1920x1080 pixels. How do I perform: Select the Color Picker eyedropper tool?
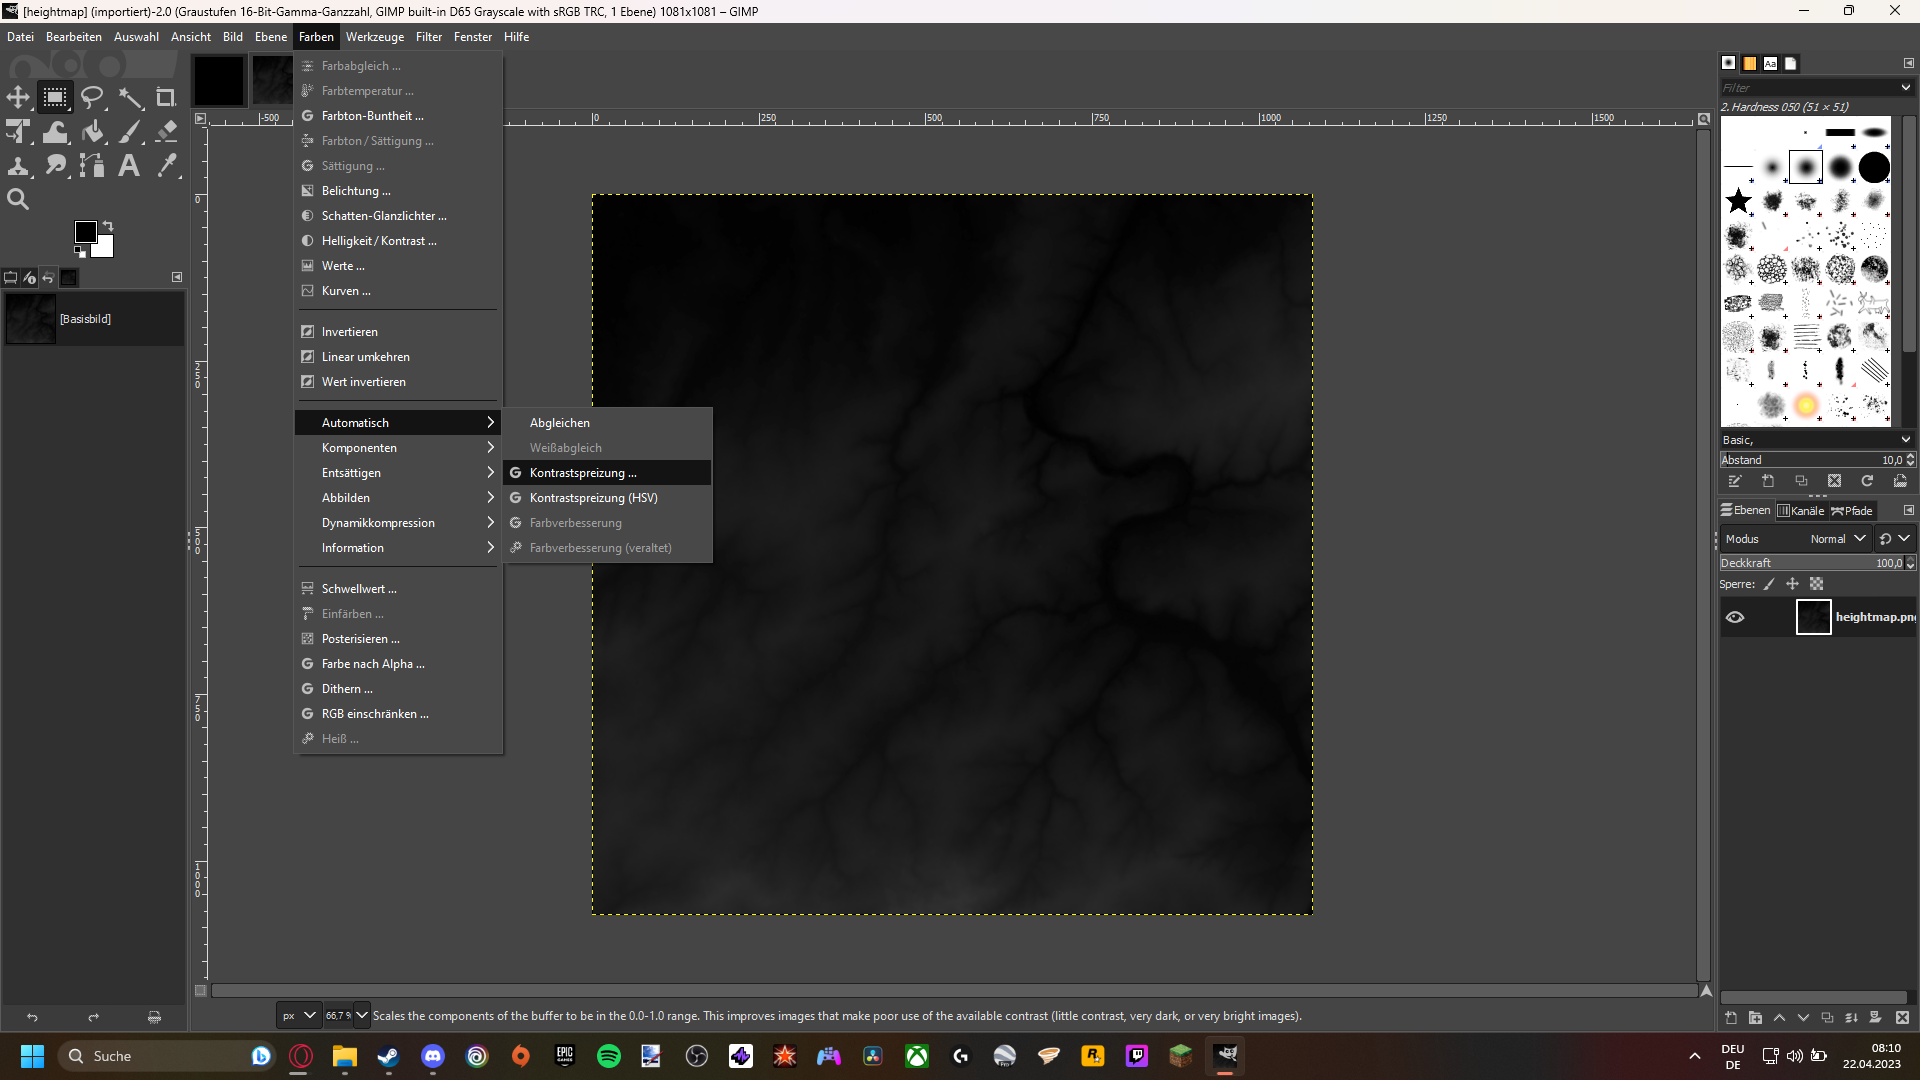tap(166, 165)
